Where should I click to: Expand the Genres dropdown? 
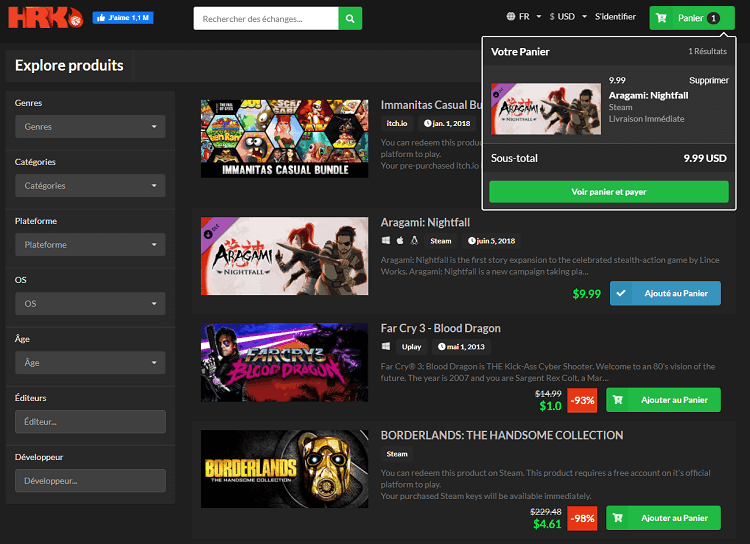click(x=90, y=127)
